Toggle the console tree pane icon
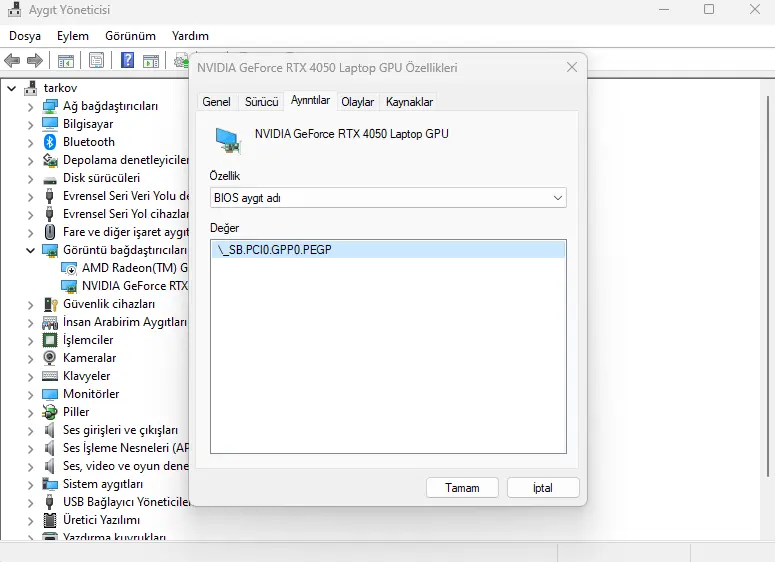Viewport: 775px width, 562px height. point(66,61)
